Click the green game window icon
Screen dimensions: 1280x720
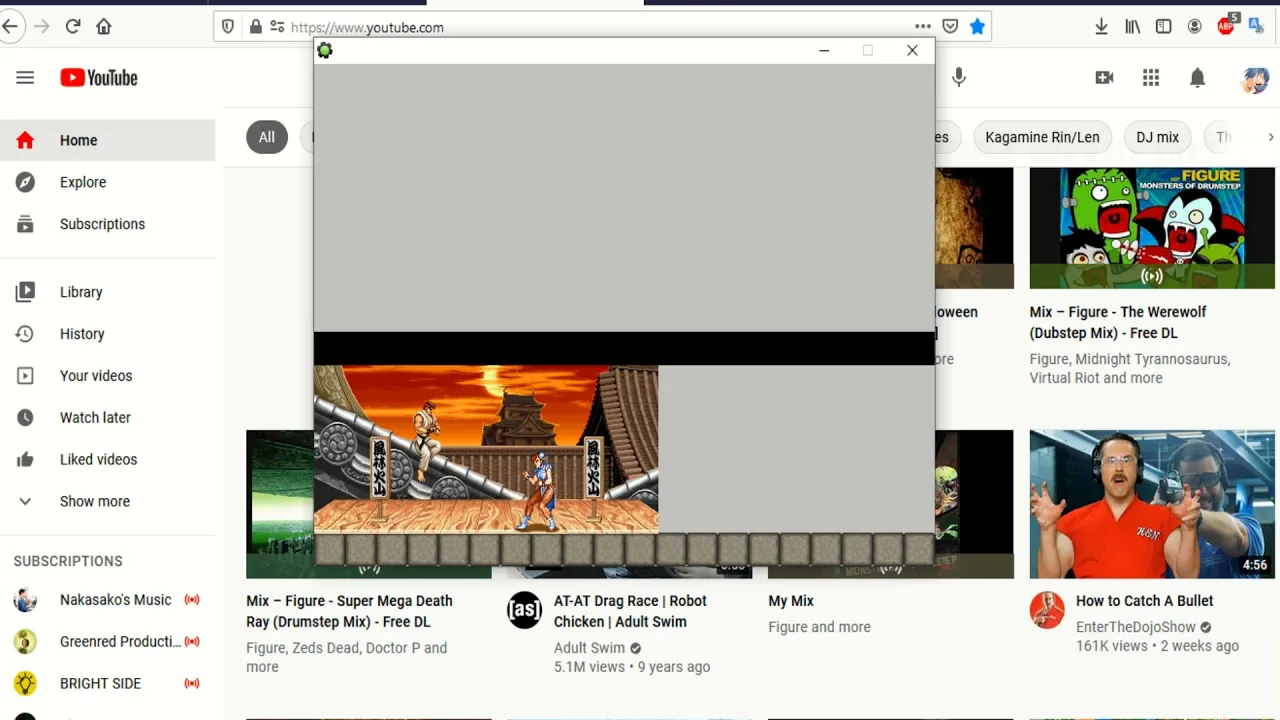(x=324, y=50)
